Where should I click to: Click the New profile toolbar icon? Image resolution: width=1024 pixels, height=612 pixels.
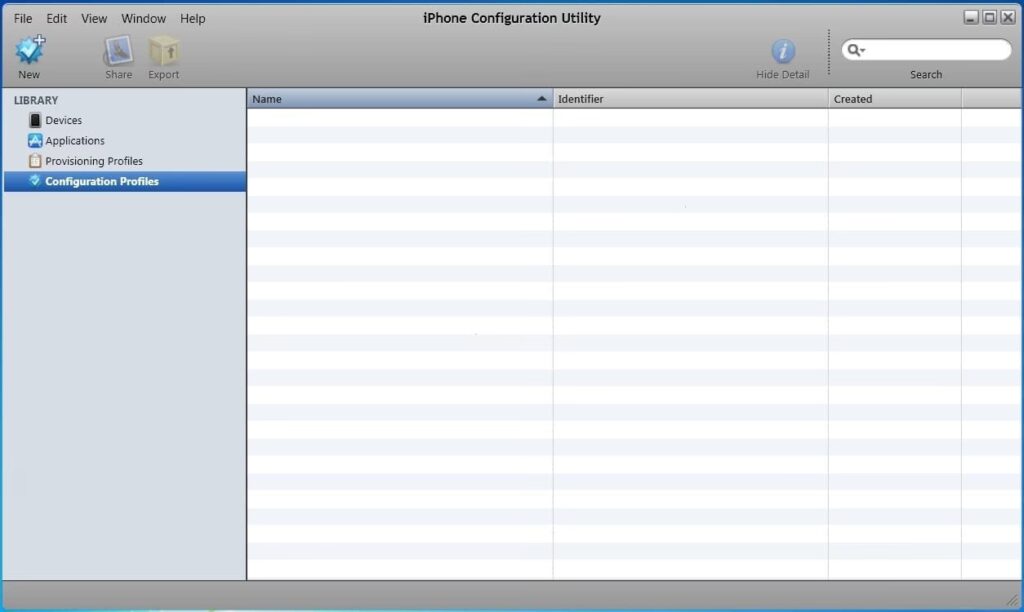pos(30,50)
